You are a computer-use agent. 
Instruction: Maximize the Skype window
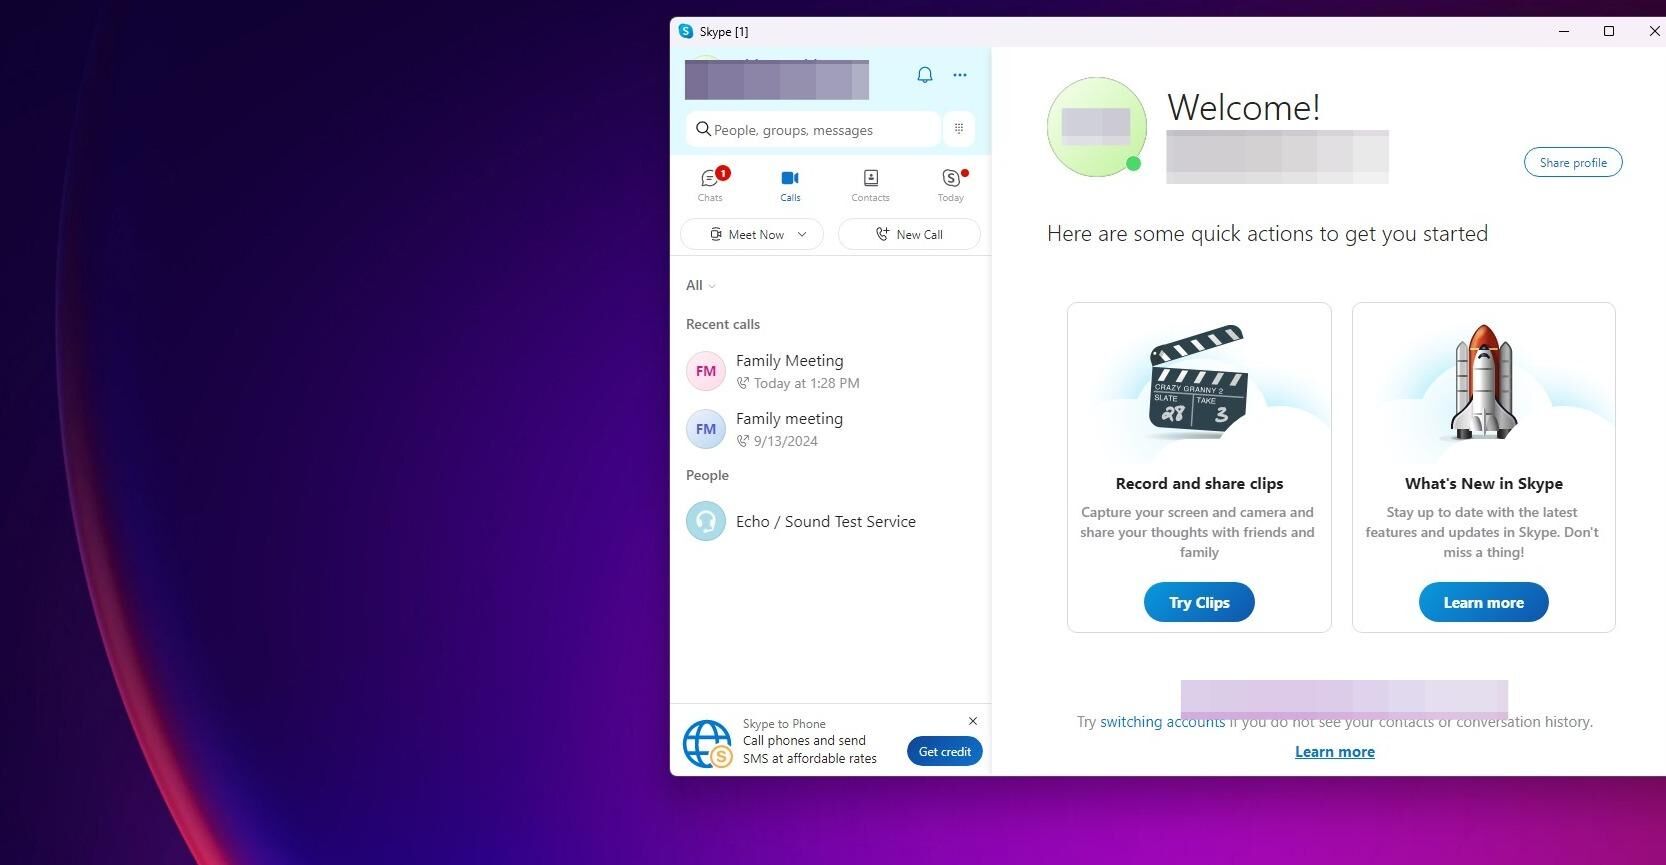click(x=1609, y=31)
